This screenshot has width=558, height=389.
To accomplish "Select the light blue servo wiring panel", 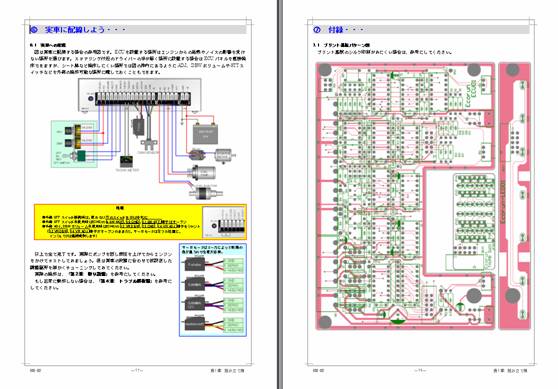I will click(213, 290).
